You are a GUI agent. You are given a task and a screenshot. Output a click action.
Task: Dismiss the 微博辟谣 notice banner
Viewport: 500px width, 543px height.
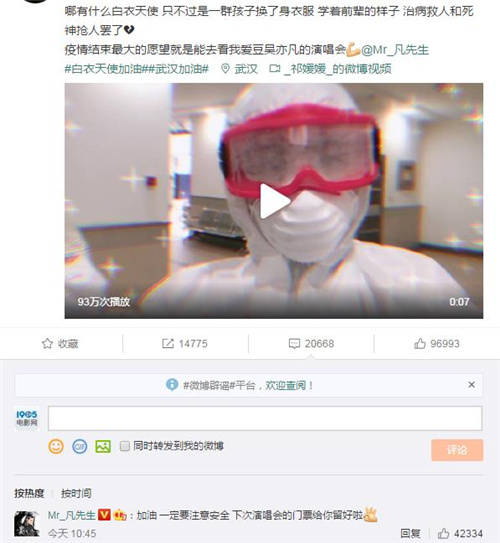click(x=471, y=385)
